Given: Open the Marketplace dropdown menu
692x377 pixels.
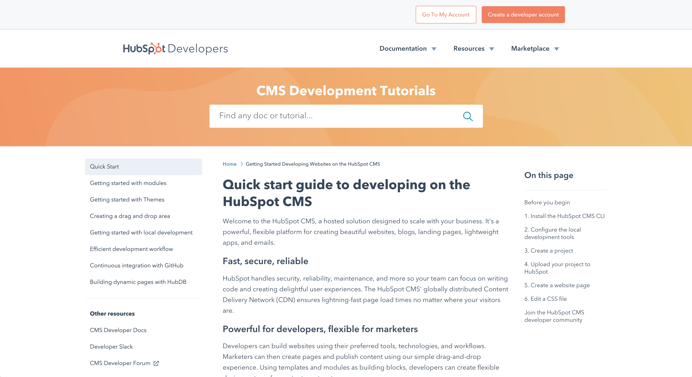Looking at the screenshot, I should tap(535, 49).
